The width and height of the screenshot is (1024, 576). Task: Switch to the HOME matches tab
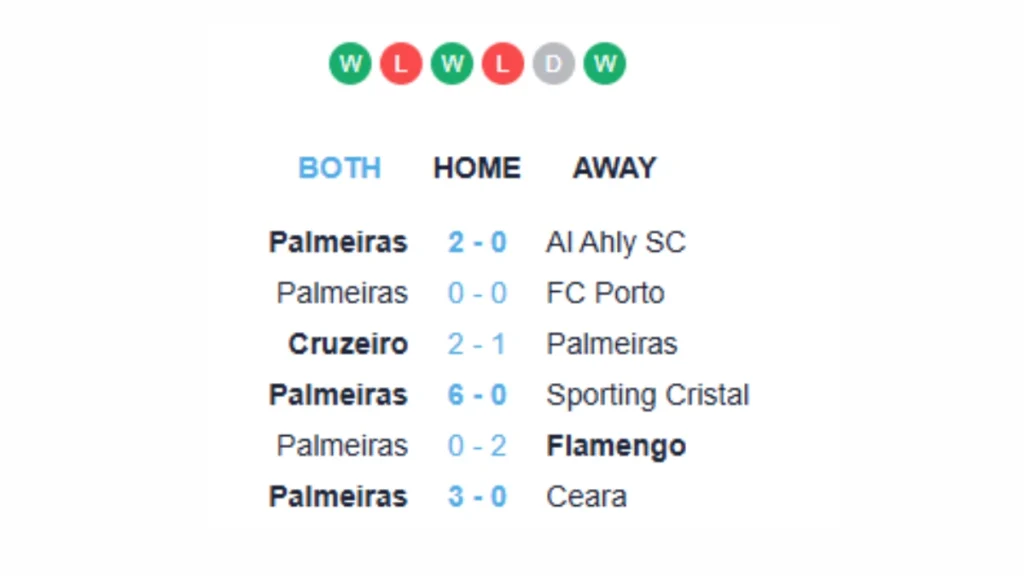click(477, 168)
